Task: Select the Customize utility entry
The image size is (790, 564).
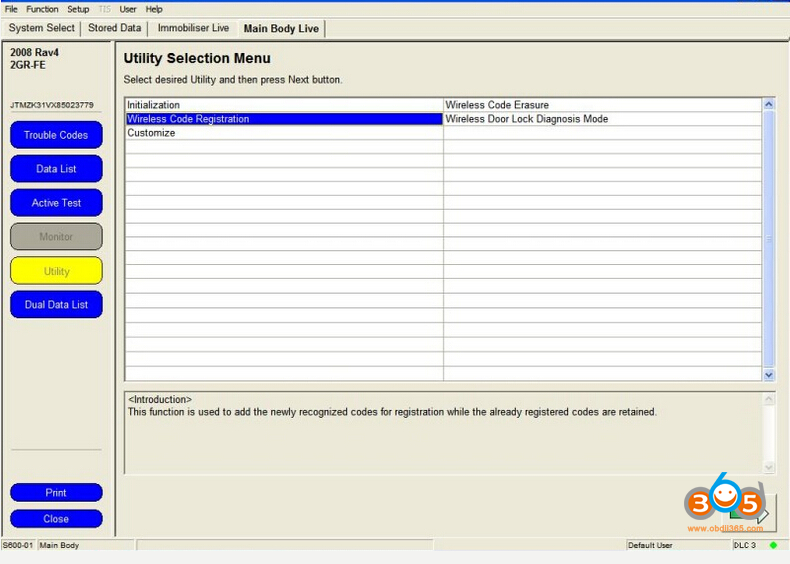Action: 284,133
